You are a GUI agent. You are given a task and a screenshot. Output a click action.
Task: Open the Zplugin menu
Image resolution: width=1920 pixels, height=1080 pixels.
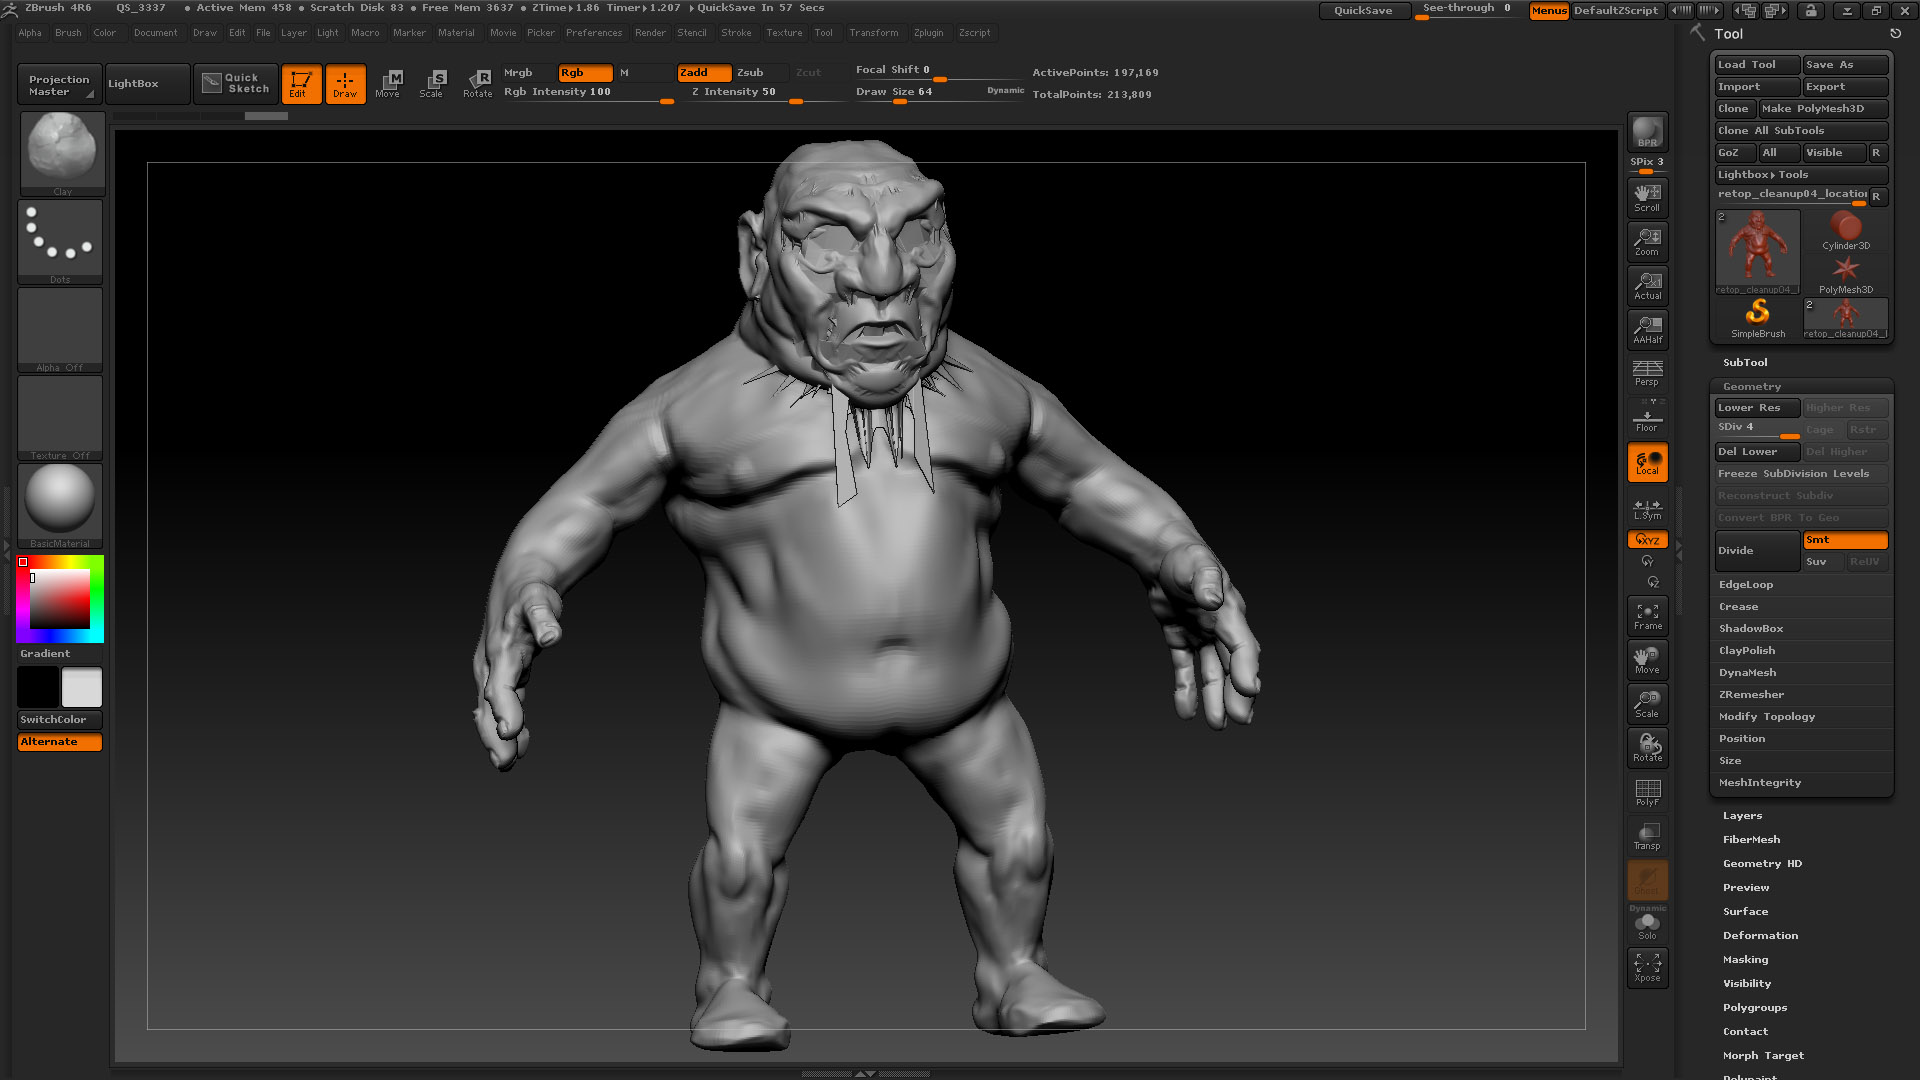tap(928, 33)
